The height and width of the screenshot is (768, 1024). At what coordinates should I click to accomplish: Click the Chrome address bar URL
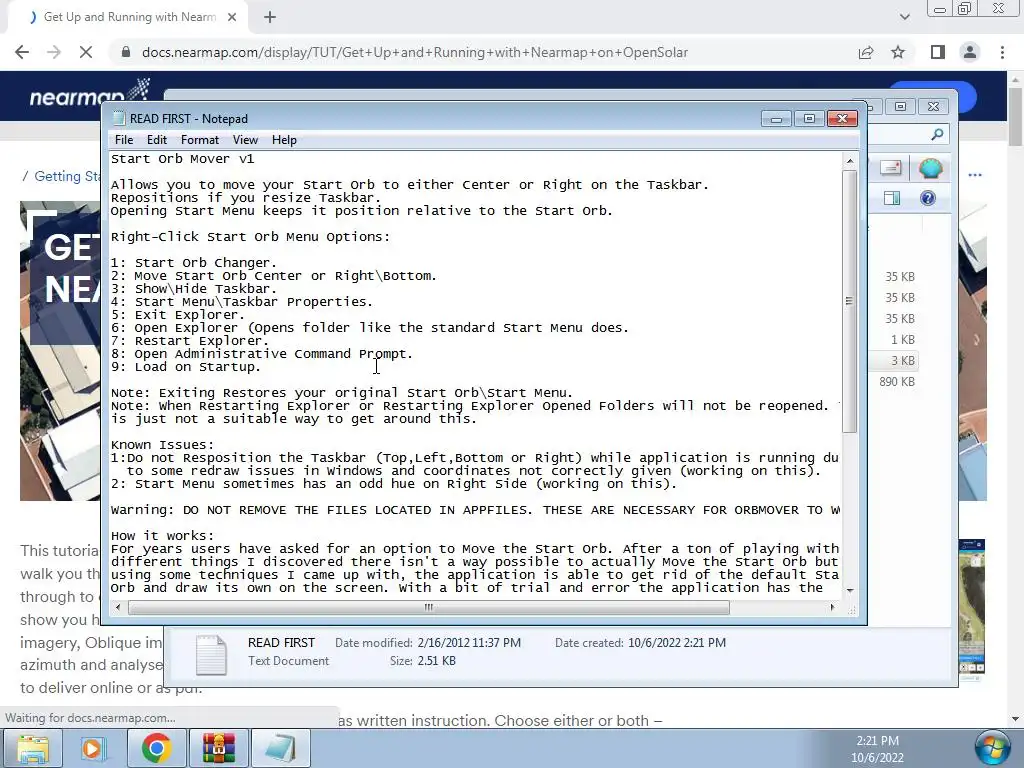pyautogui.click(x=415, y=52)
